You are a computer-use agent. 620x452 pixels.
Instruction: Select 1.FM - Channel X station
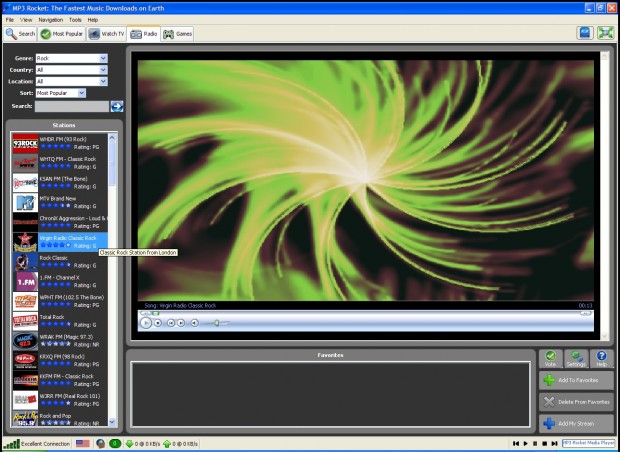[x=60, y=281]
